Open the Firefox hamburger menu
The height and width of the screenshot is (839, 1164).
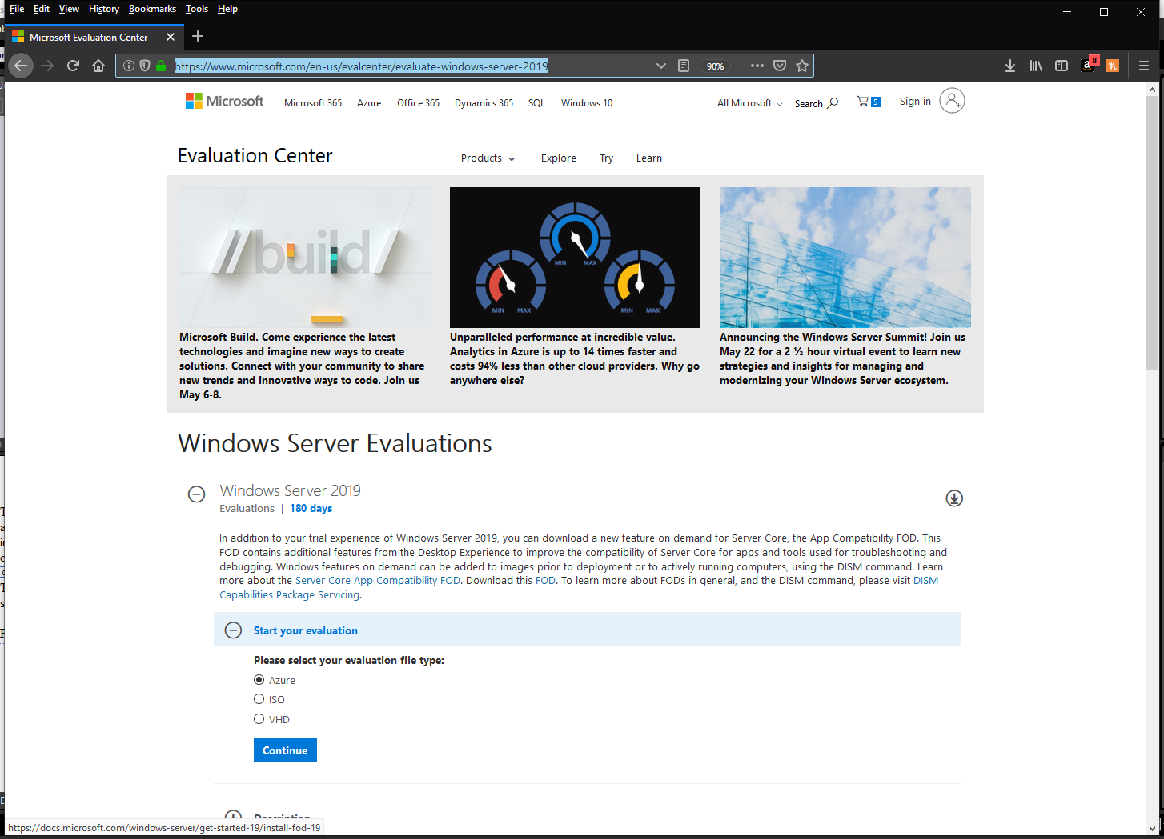(x=1143, y=65)
